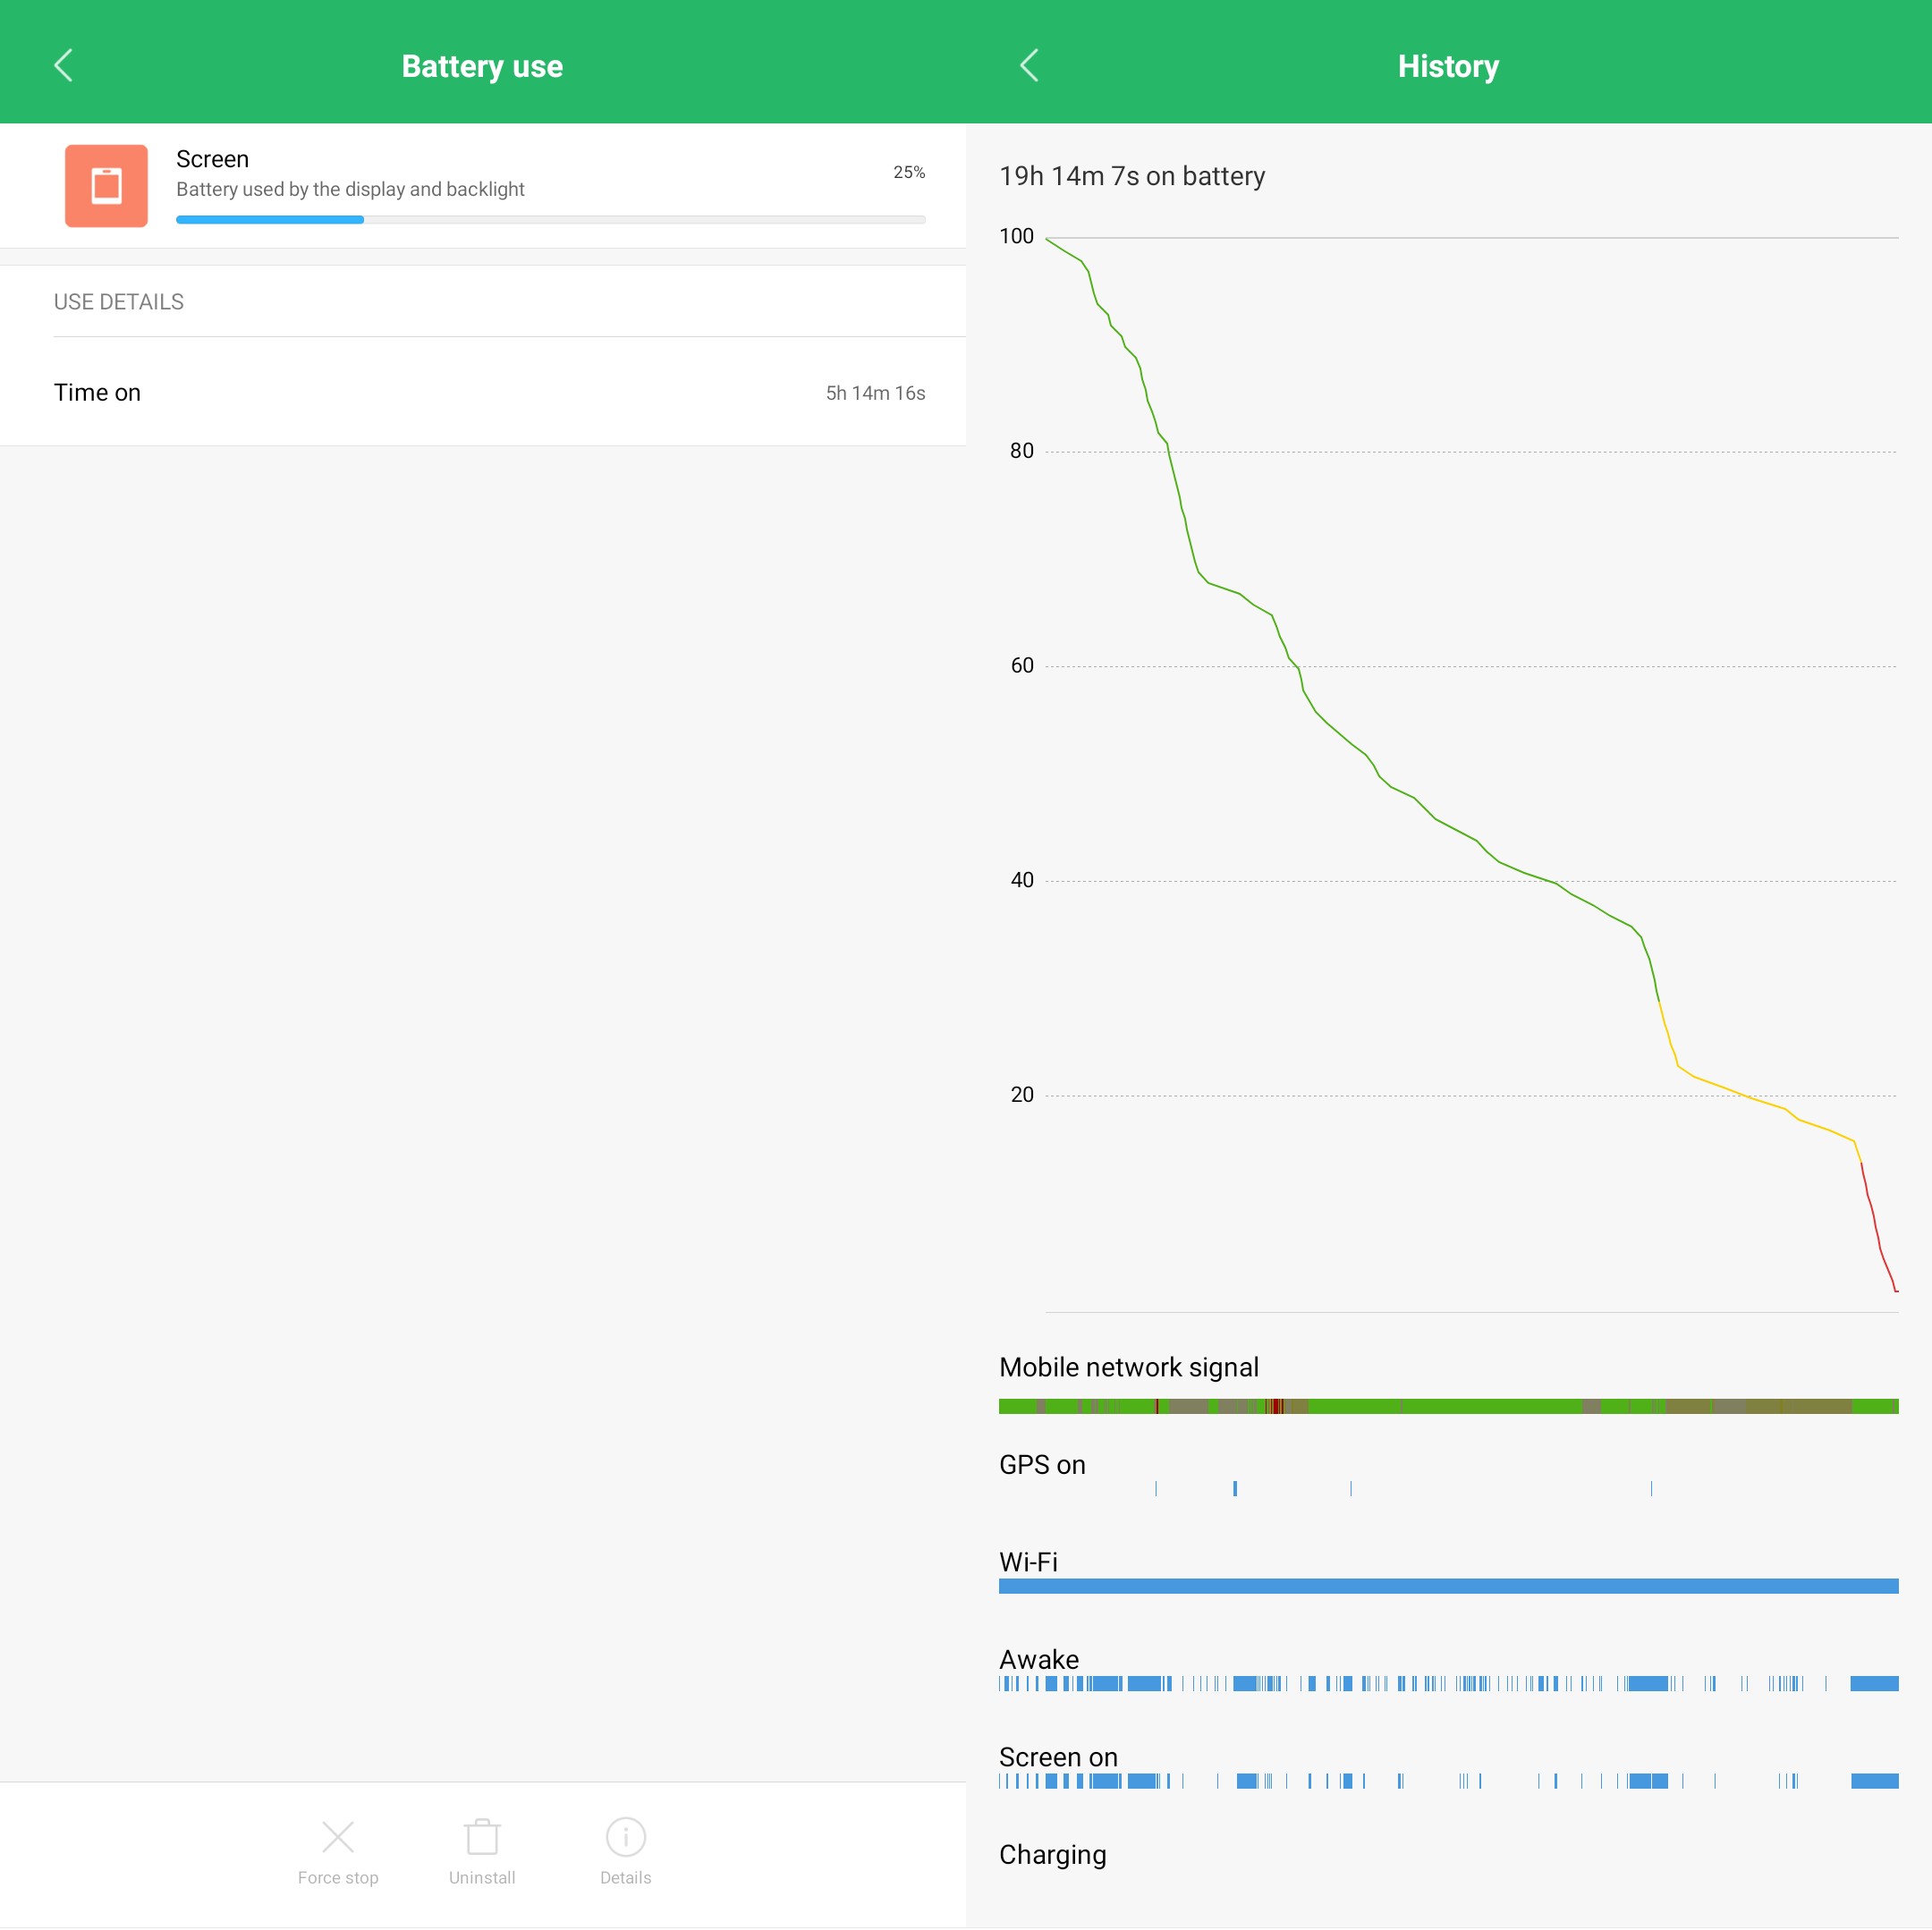
Task: Click the USE DETAILS section header
Action: [119, 302]
